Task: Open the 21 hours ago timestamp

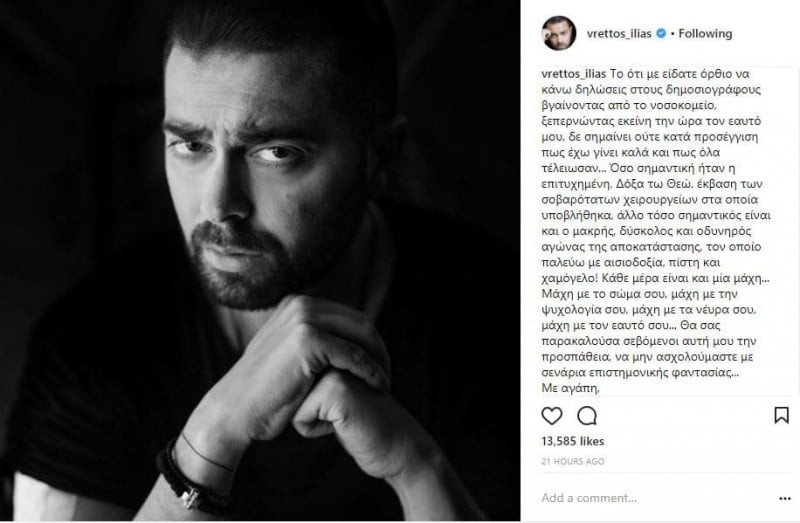Action: click(x=572, y=461)
